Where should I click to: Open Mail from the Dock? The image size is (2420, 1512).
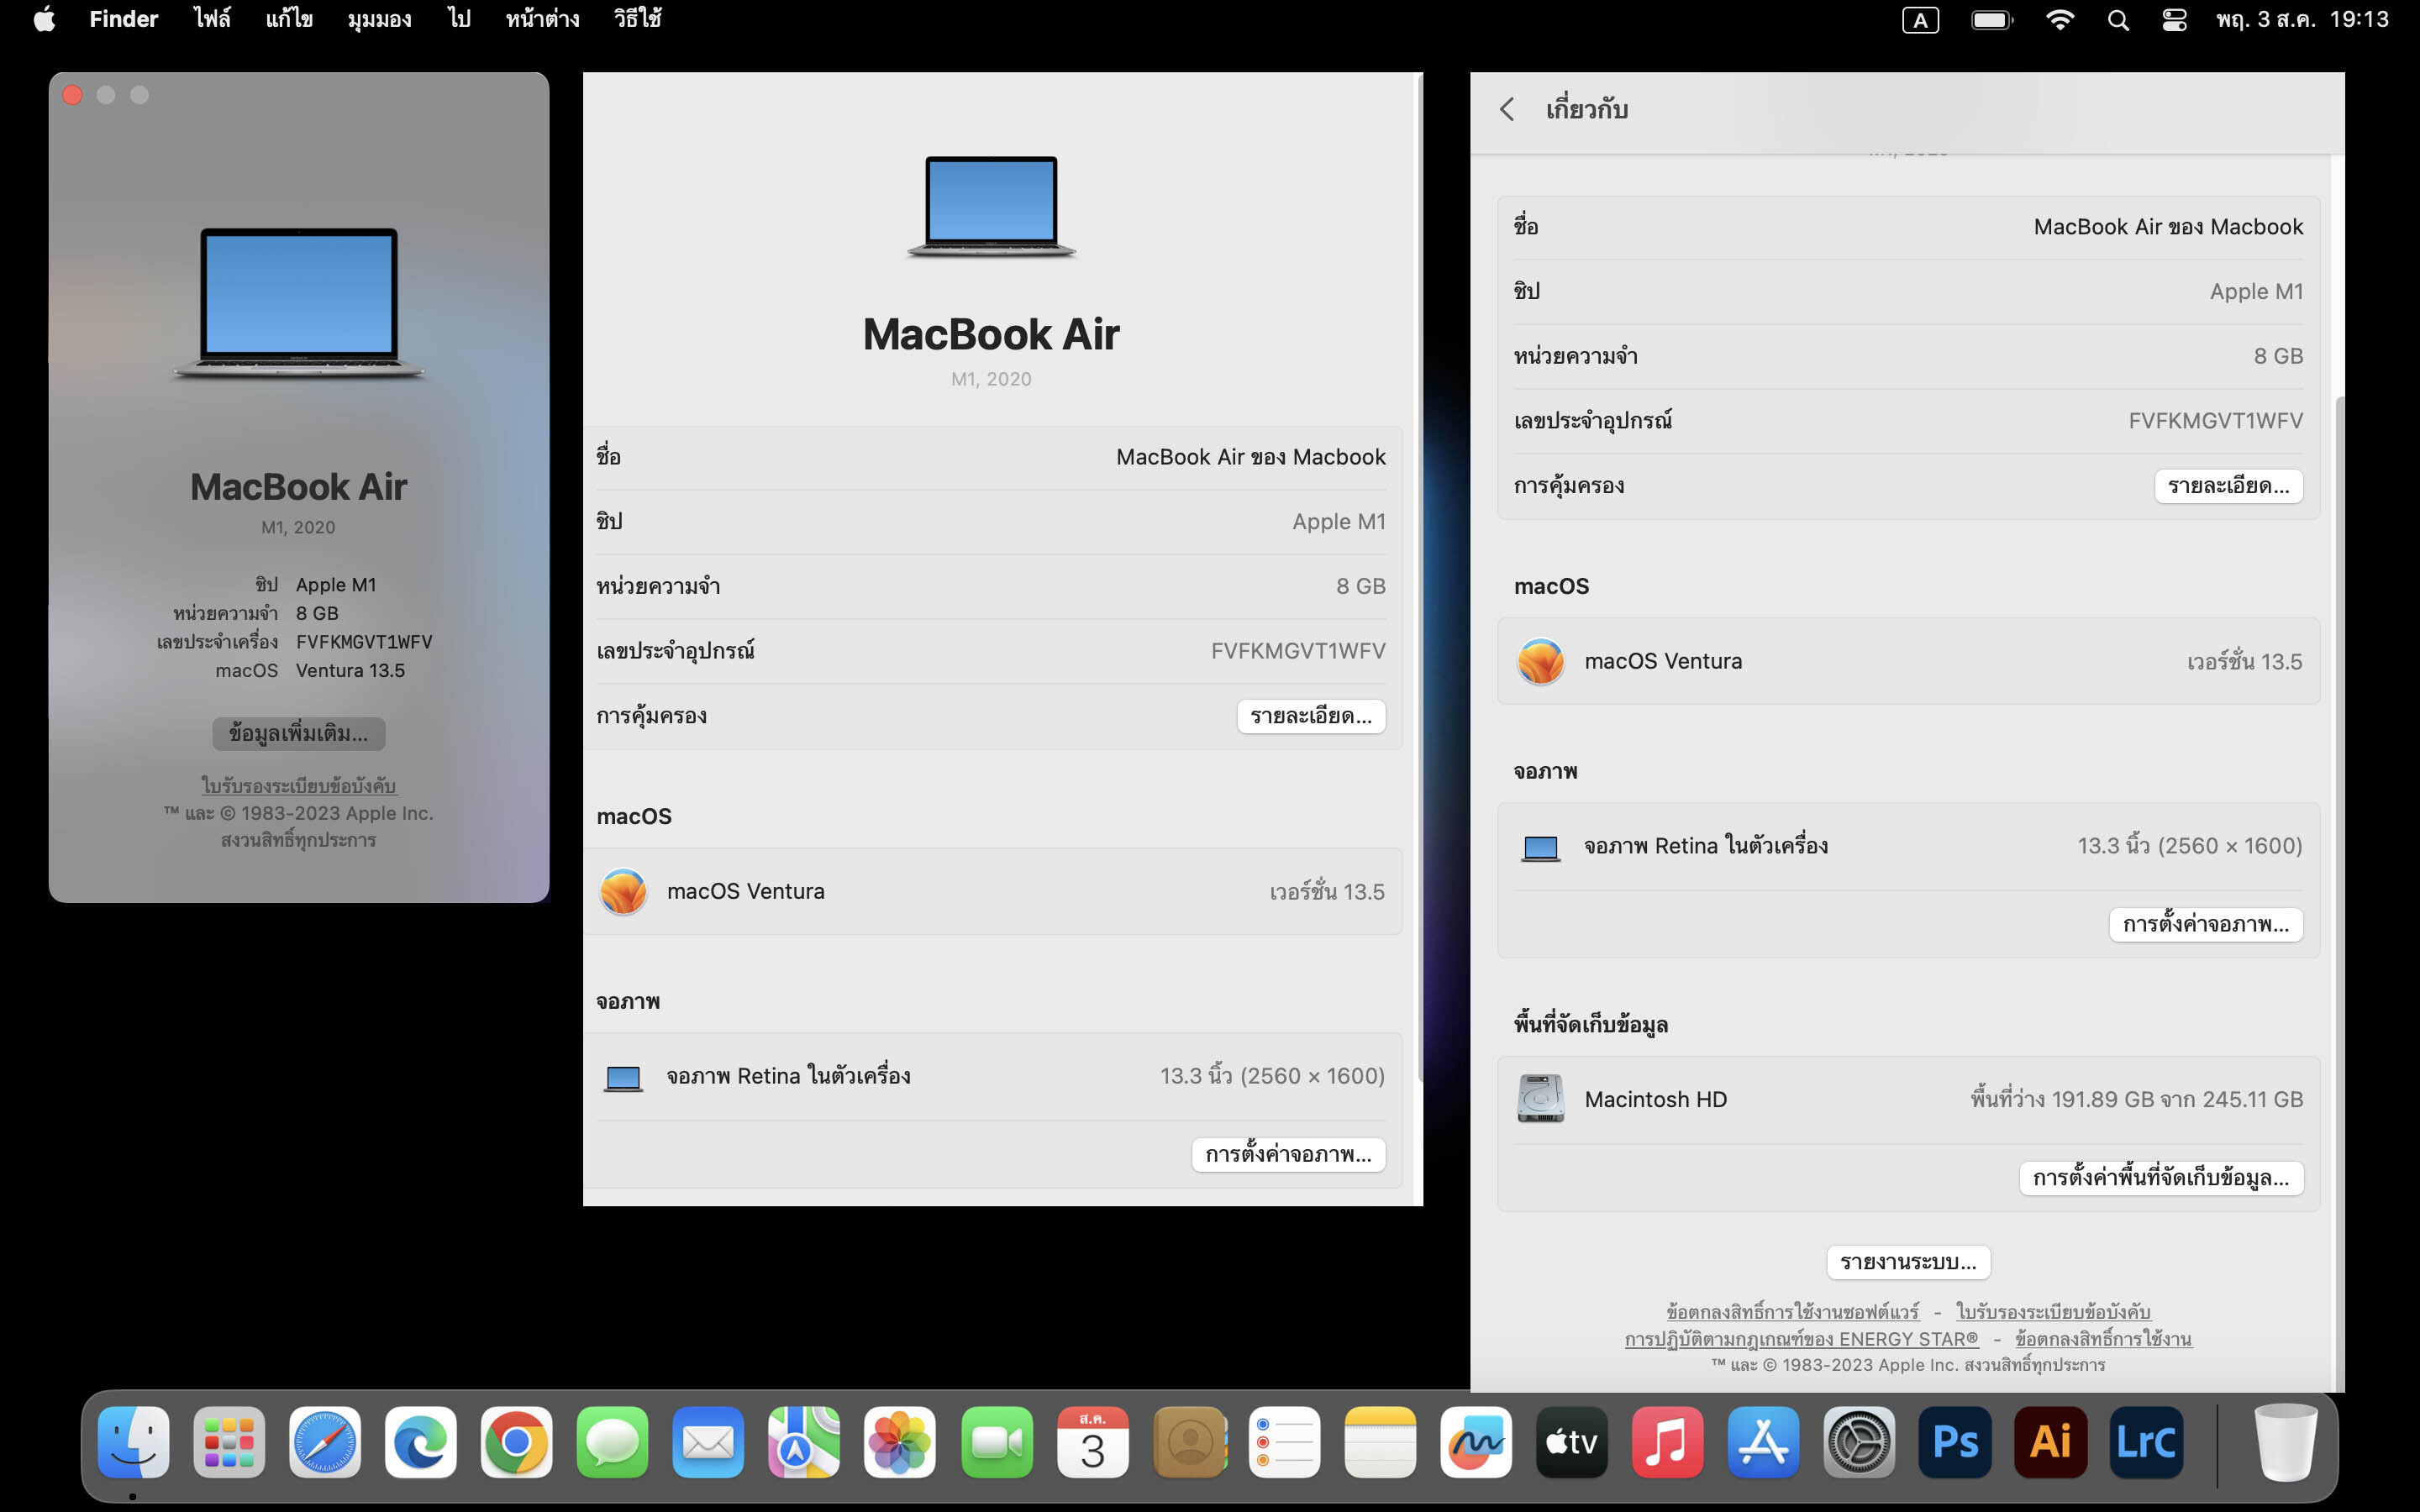point(708,1442)
